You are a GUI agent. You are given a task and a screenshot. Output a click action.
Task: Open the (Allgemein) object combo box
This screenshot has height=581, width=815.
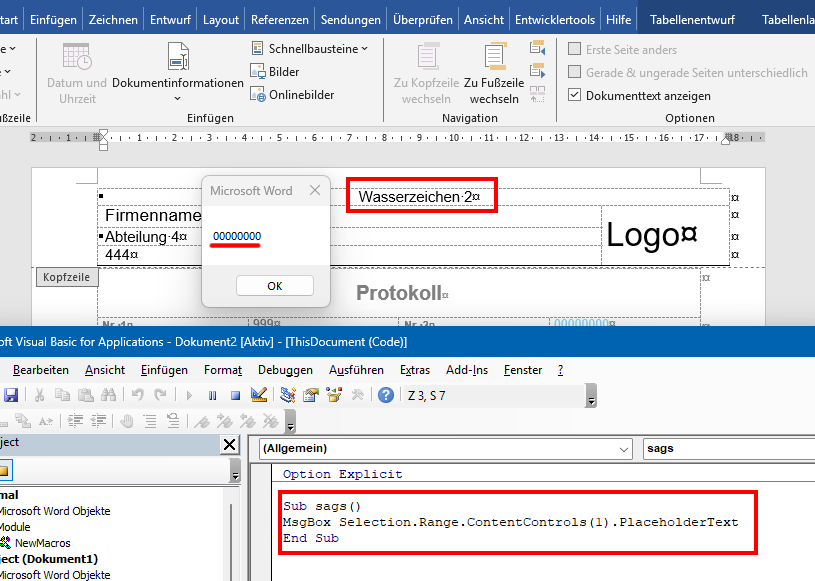(445, 449)
